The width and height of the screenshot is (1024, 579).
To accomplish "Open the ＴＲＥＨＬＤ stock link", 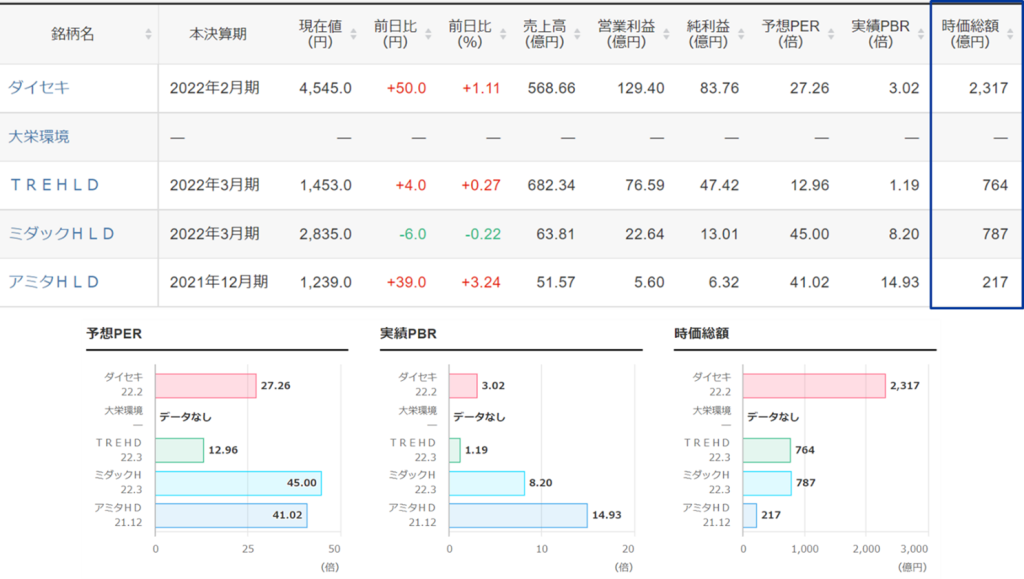I will [55, 185].
